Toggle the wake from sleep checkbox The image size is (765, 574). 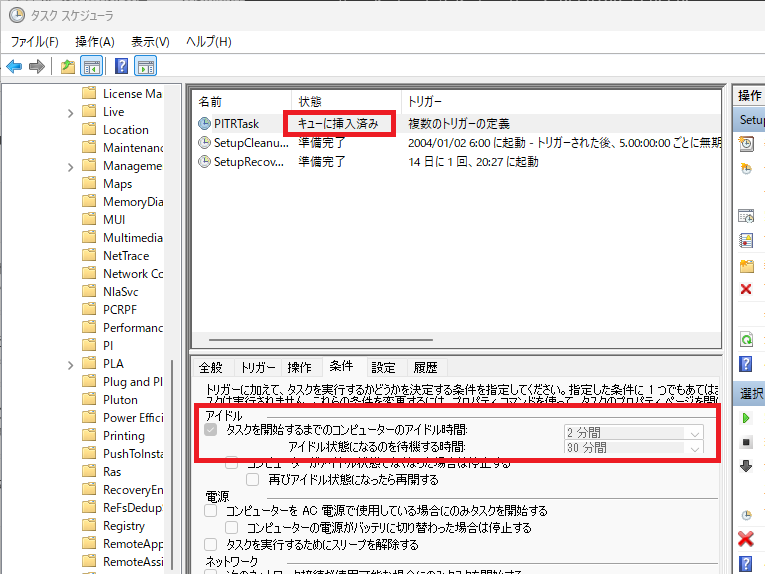tap(211, 544)
